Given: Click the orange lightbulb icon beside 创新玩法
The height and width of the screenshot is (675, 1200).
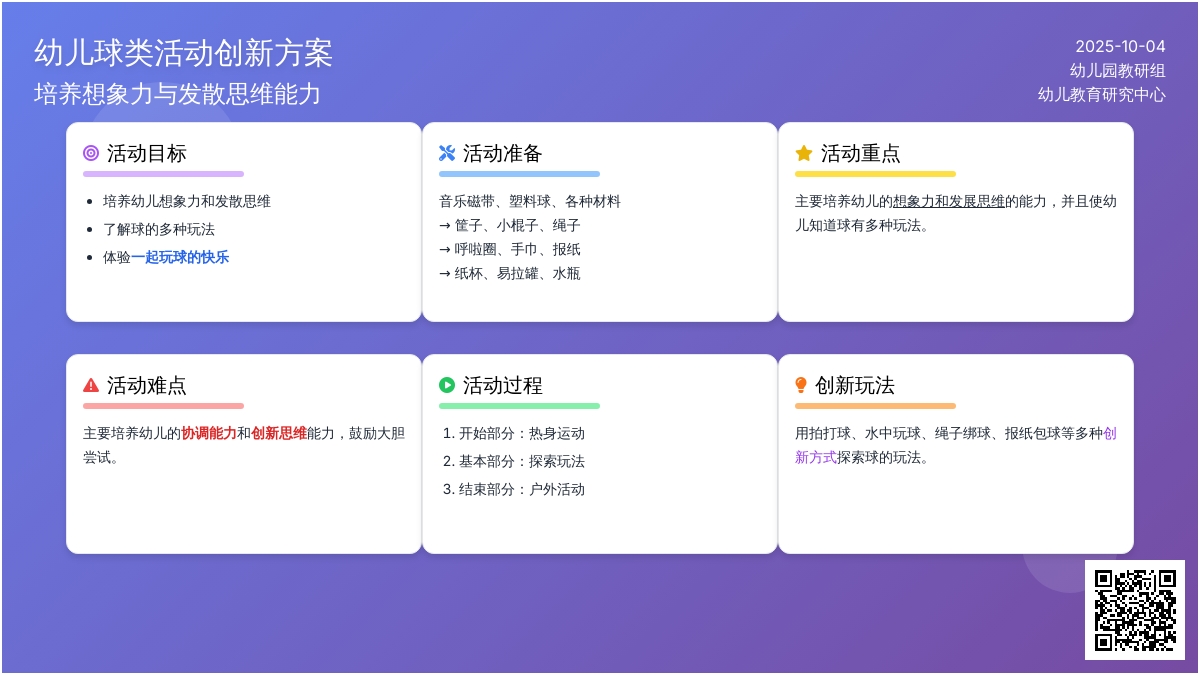Looking at the screenshot, I should coord(801,385).
